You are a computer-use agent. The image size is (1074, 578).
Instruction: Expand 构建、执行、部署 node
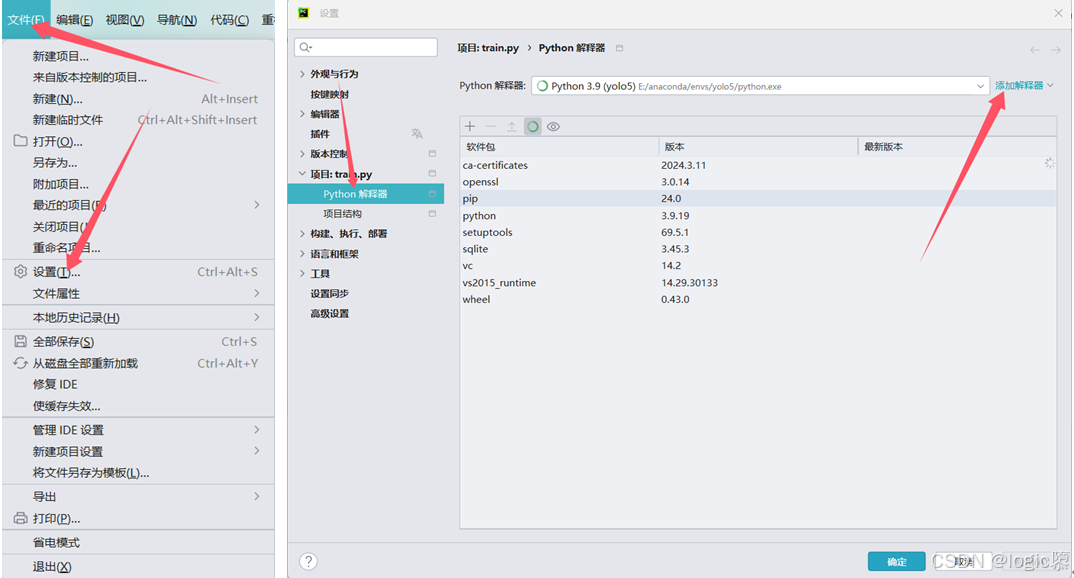(x=302, y=234)
